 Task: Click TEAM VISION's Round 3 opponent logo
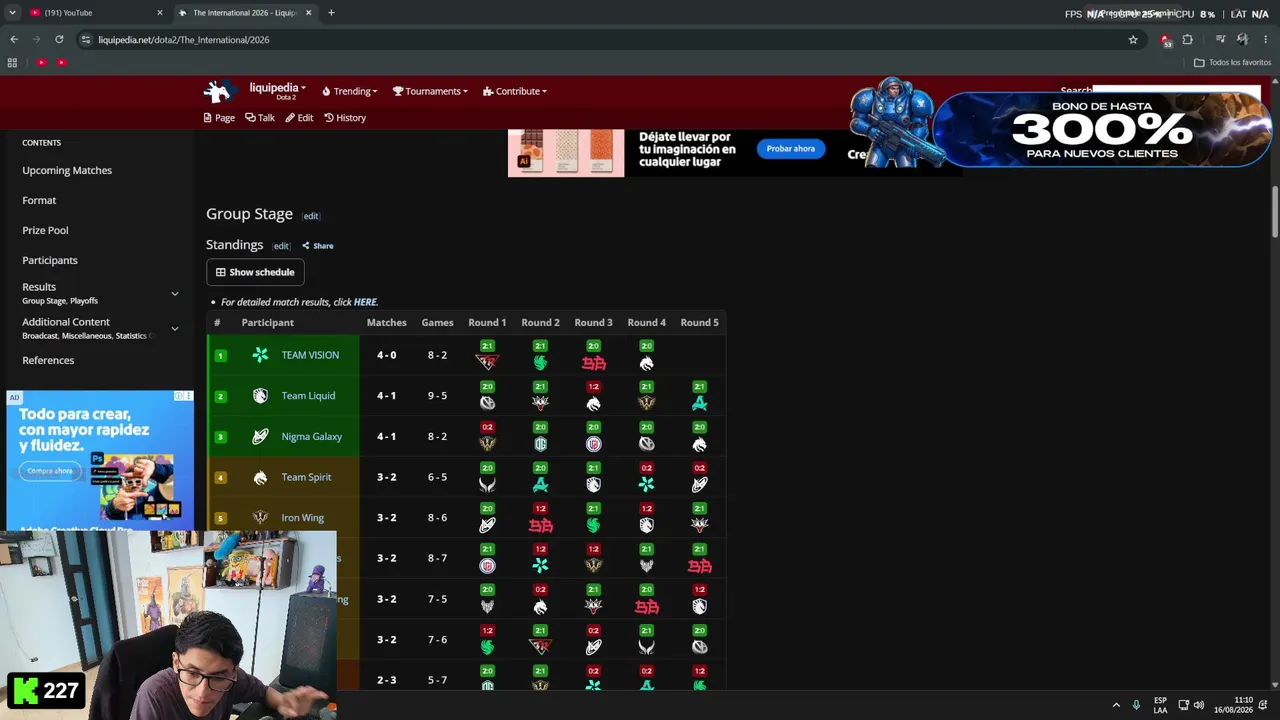point(593,363)
